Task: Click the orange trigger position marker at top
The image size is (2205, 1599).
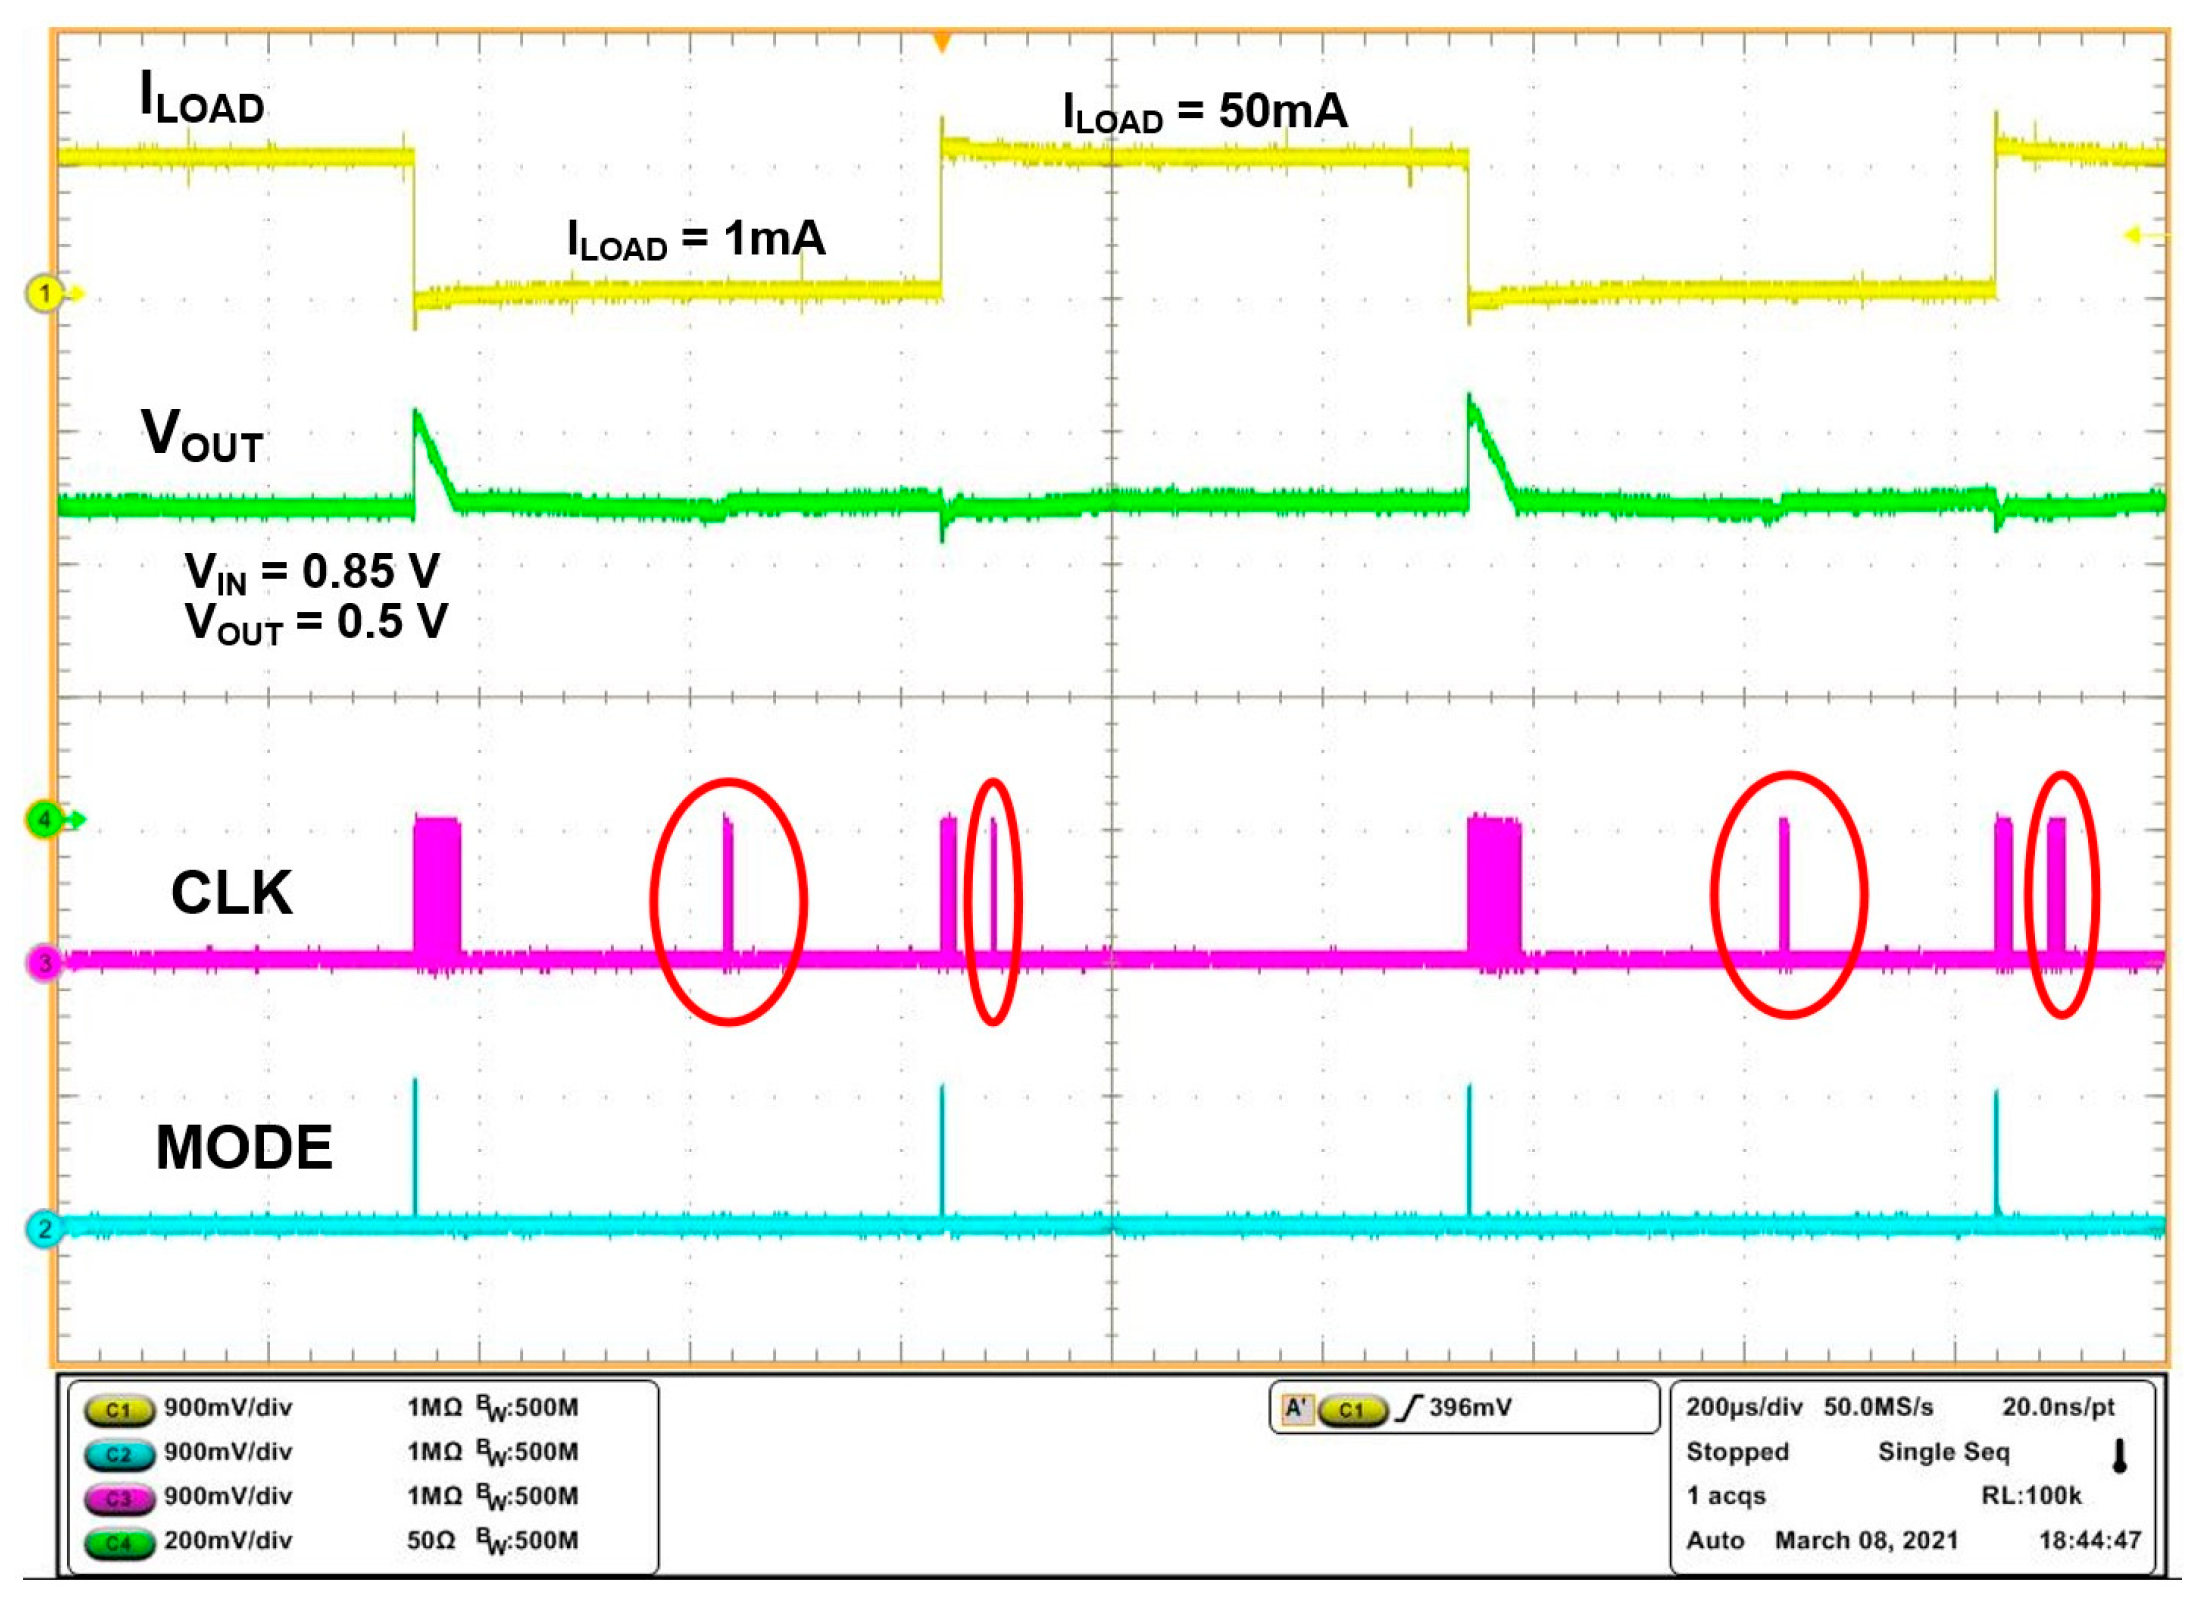Action: [941, 42]
